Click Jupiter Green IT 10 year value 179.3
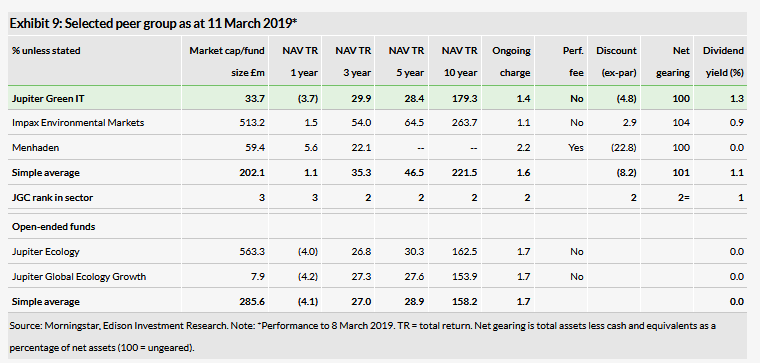Image resolution: width=760 pixels, height=363 pixels. click(464, 98)
